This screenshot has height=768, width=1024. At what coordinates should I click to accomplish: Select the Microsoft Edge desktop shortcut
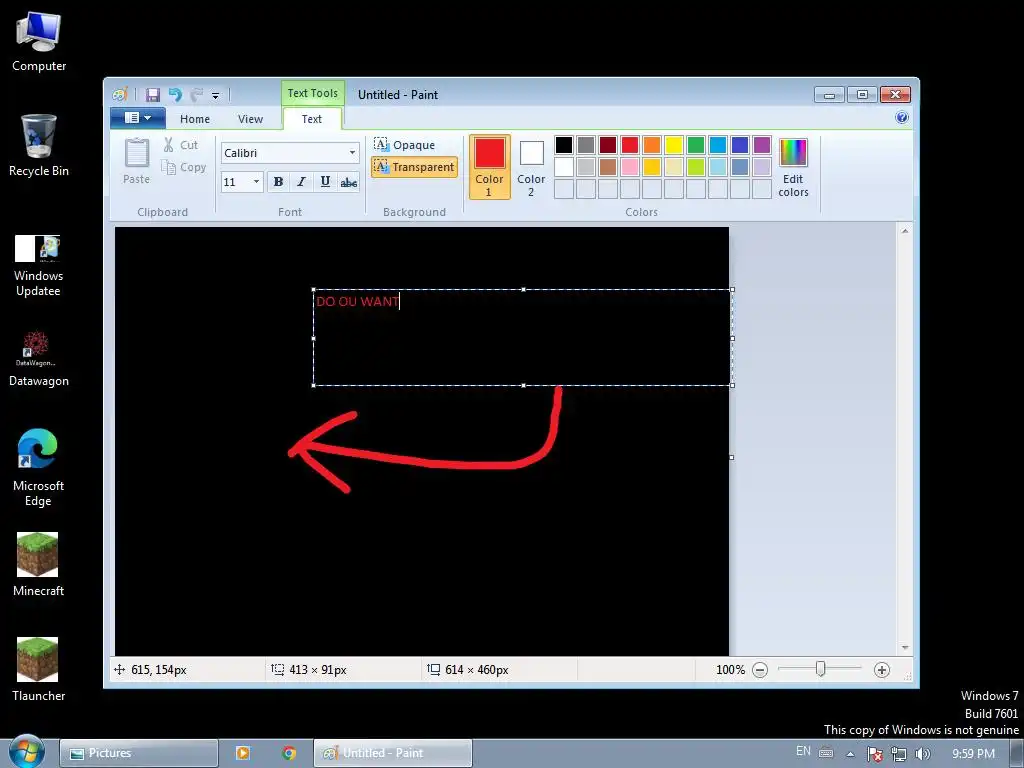pyautogui.click(x=38, y=468)
